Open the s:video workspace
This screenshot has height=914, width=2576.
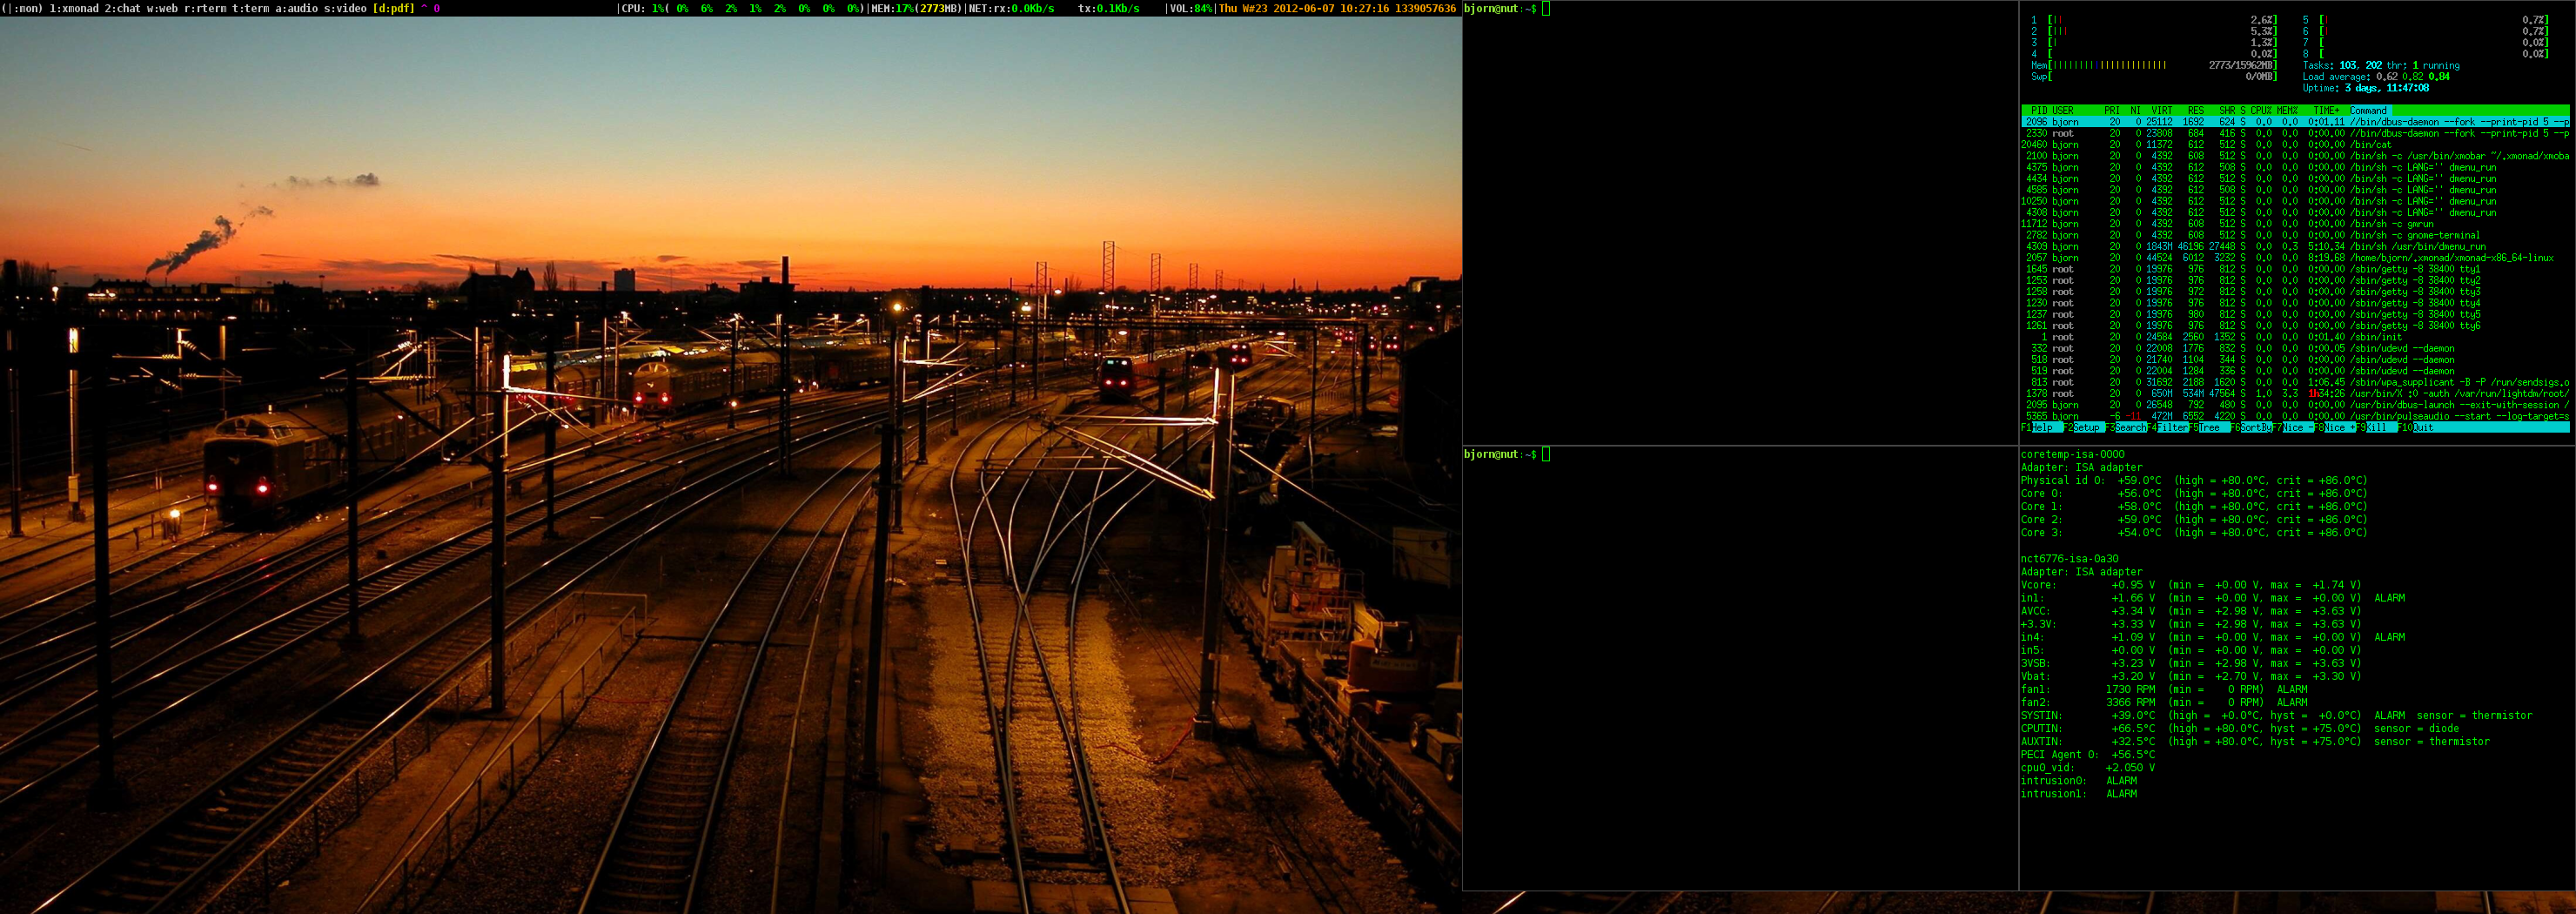346,8
